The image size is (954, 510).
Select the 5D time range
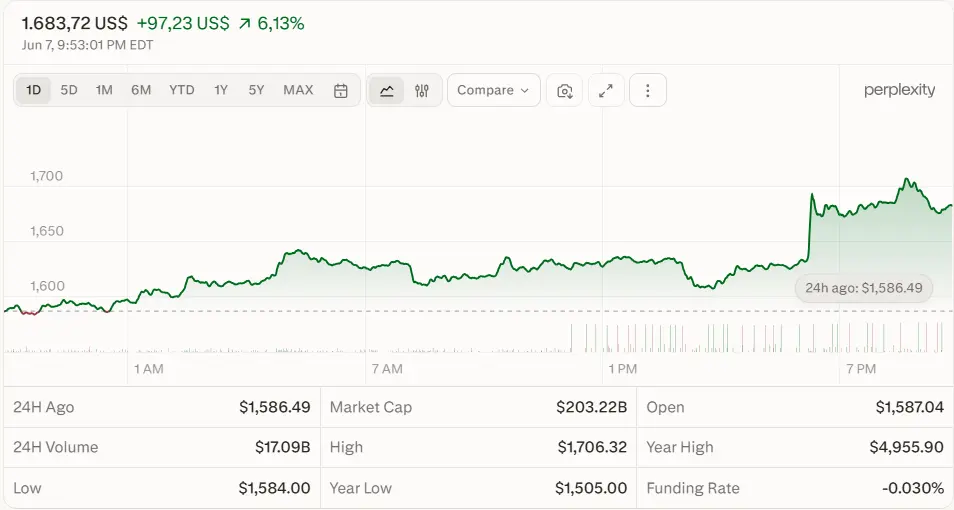69,90
